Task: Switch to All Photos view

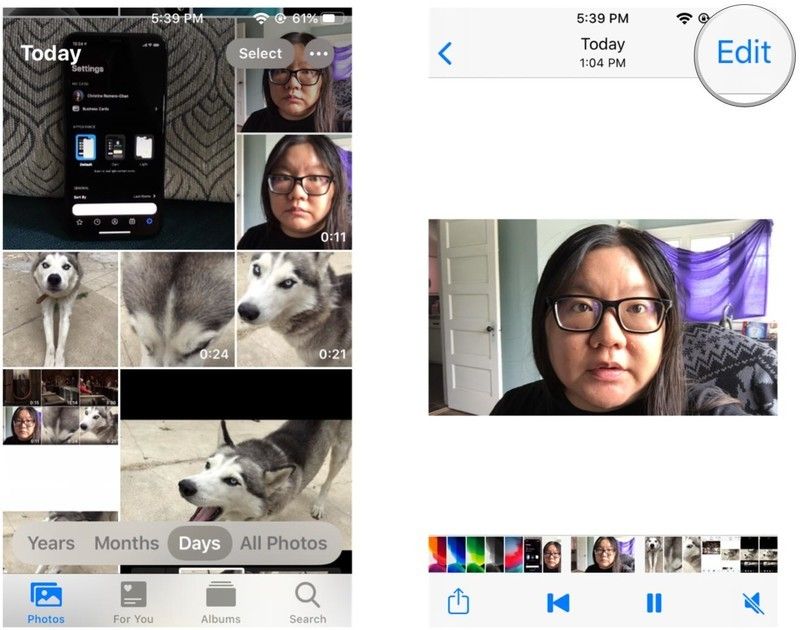Action: click(282, 543)
